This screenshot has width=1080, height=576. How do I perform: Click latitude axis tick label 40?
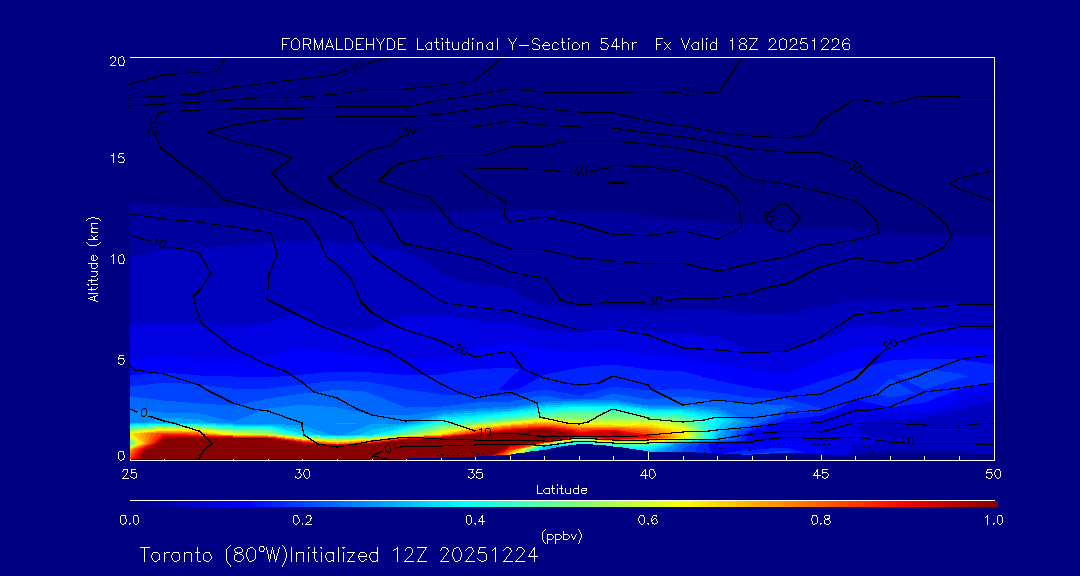(648, 474)
